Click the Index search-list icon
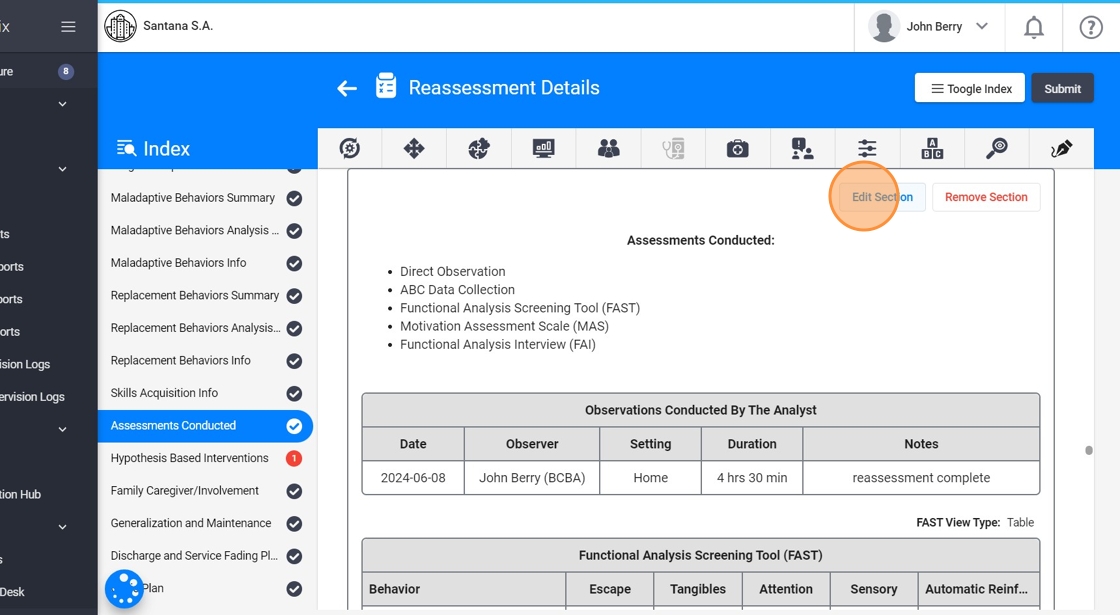The height and width of the screenshot is (615, 1120). click(126, 148)
